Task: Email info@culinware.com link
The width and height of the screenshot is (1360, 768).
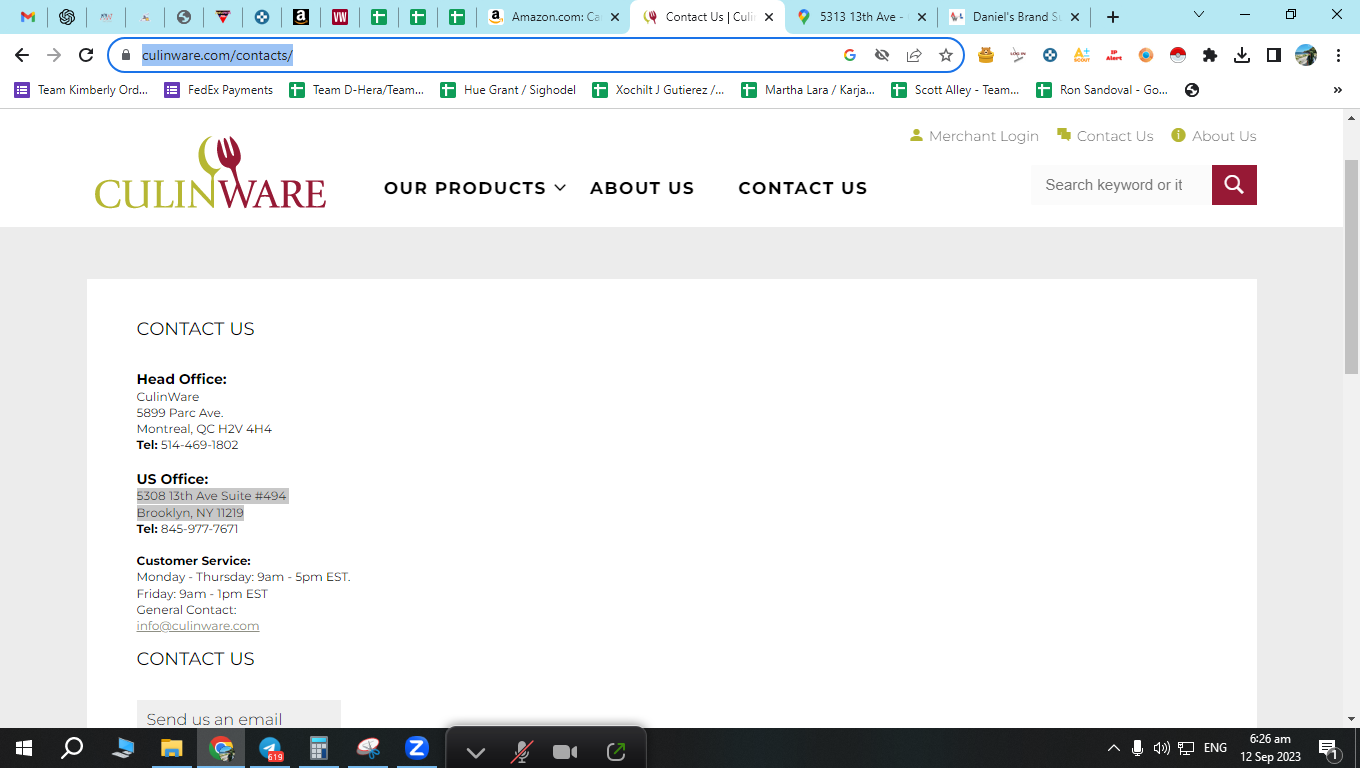Action: click(198, 626)
